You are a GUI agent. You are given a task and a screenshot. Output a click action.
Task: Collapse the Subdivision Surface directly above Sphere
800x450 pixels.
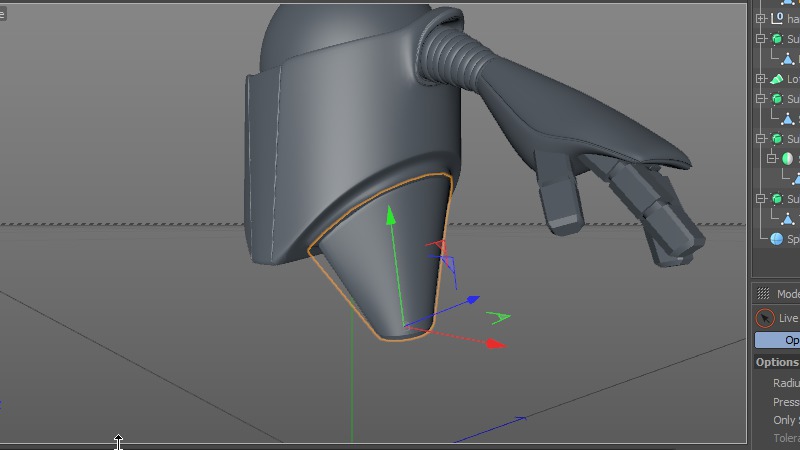point(761,199)
